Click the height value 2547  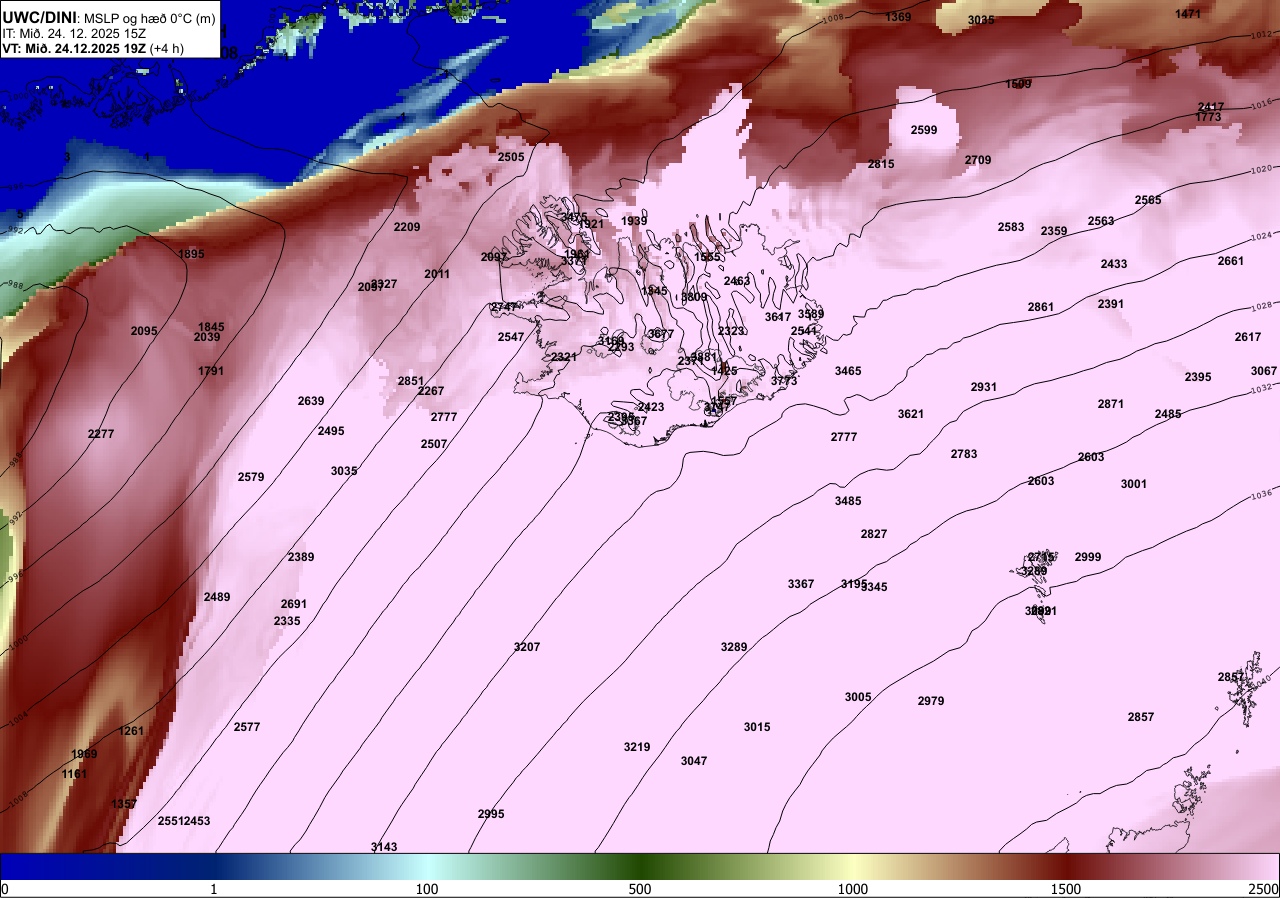[x=511, y=337]
